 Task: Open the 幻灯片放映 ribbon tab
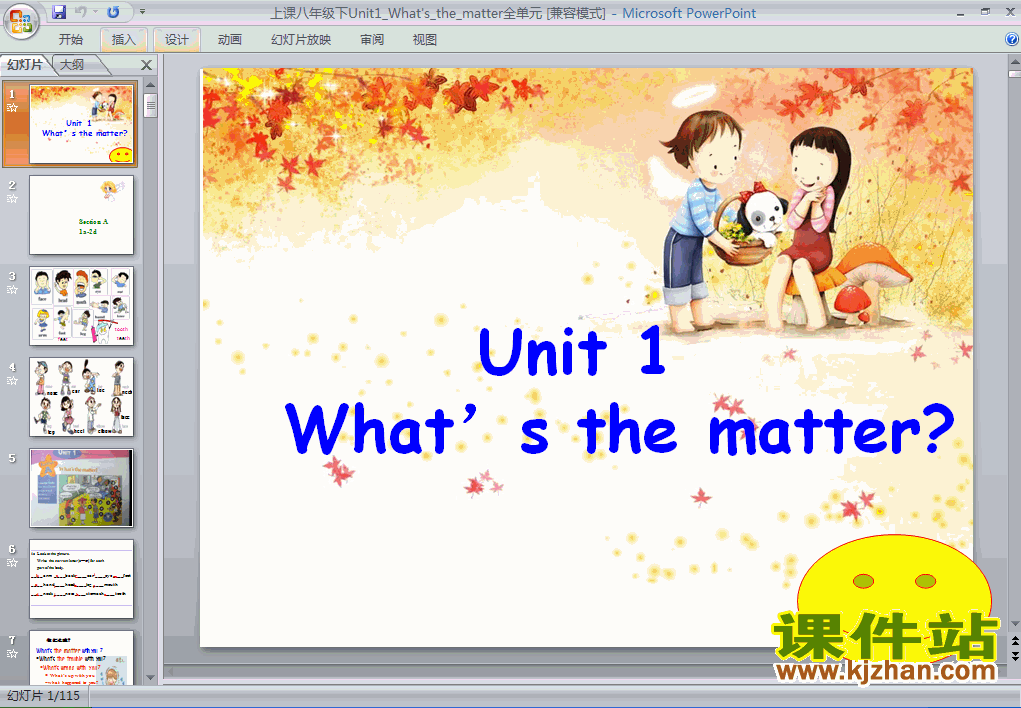pyautogui.click(x=301, y=40)
